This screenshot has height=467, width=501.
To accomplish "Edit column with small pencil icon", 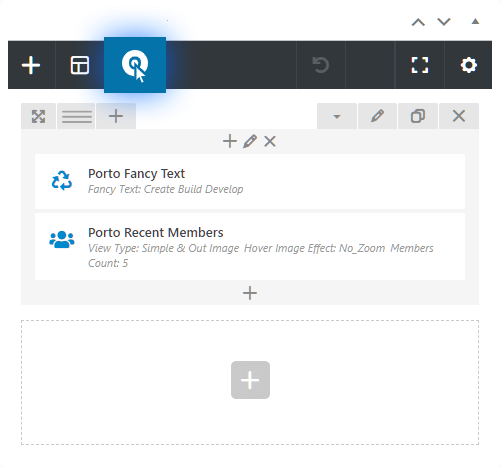I will tap(250, 141).
